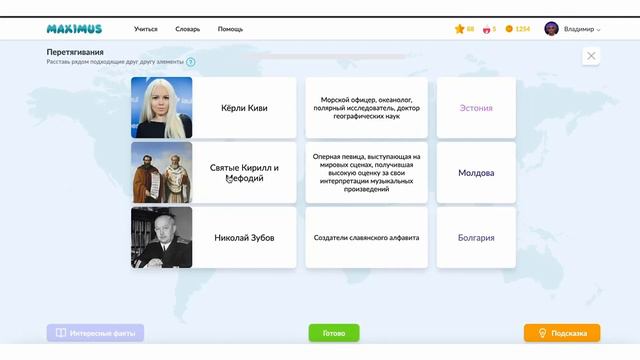This screenshot has width=640, height=360.
Task: Click the lightbulb icon in Подсказка
Action: click(x=542, y=333)
